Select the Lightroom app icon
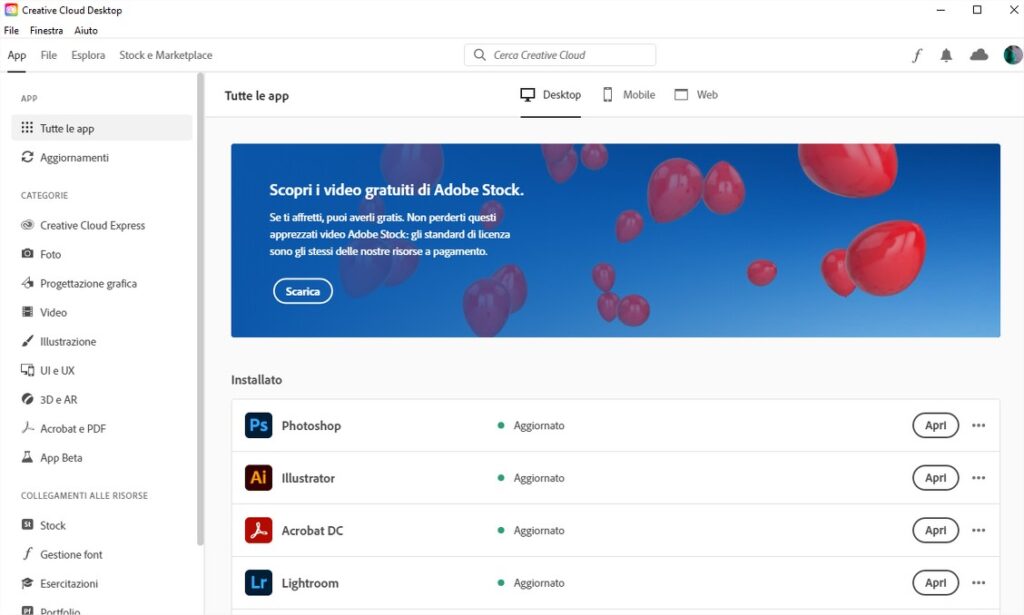This screenshot has height=615, width=1024. point(258,582)
